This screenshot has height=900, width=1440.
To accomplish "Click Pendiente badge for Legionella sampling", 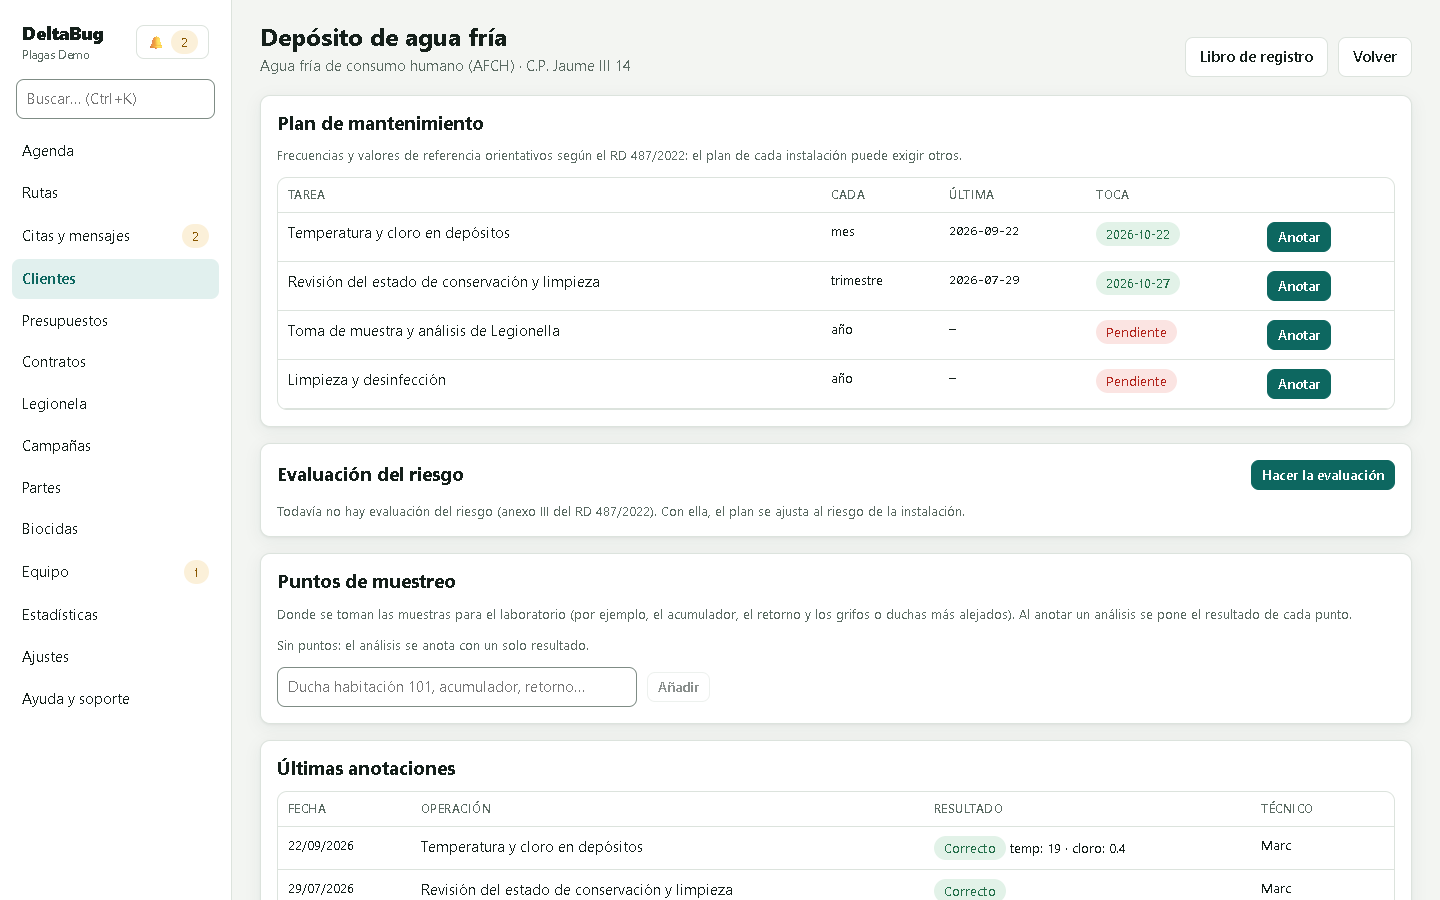I will [1136, 332].
